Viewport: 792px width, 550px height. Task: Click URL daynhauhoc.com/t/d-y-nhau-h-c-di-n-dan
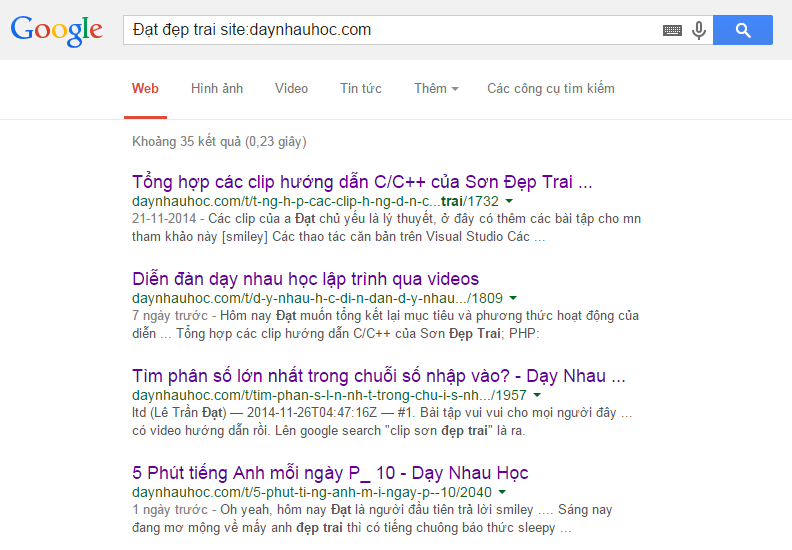317,298
